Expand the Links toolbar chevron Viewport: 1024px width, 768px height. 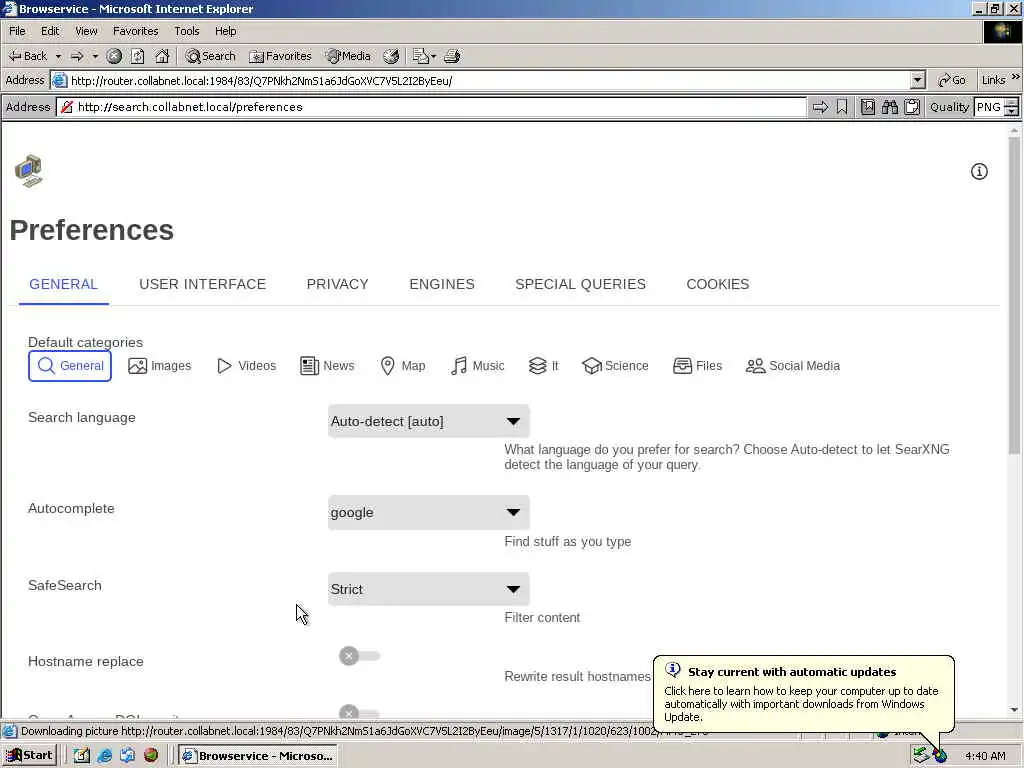click(1016, 77)
